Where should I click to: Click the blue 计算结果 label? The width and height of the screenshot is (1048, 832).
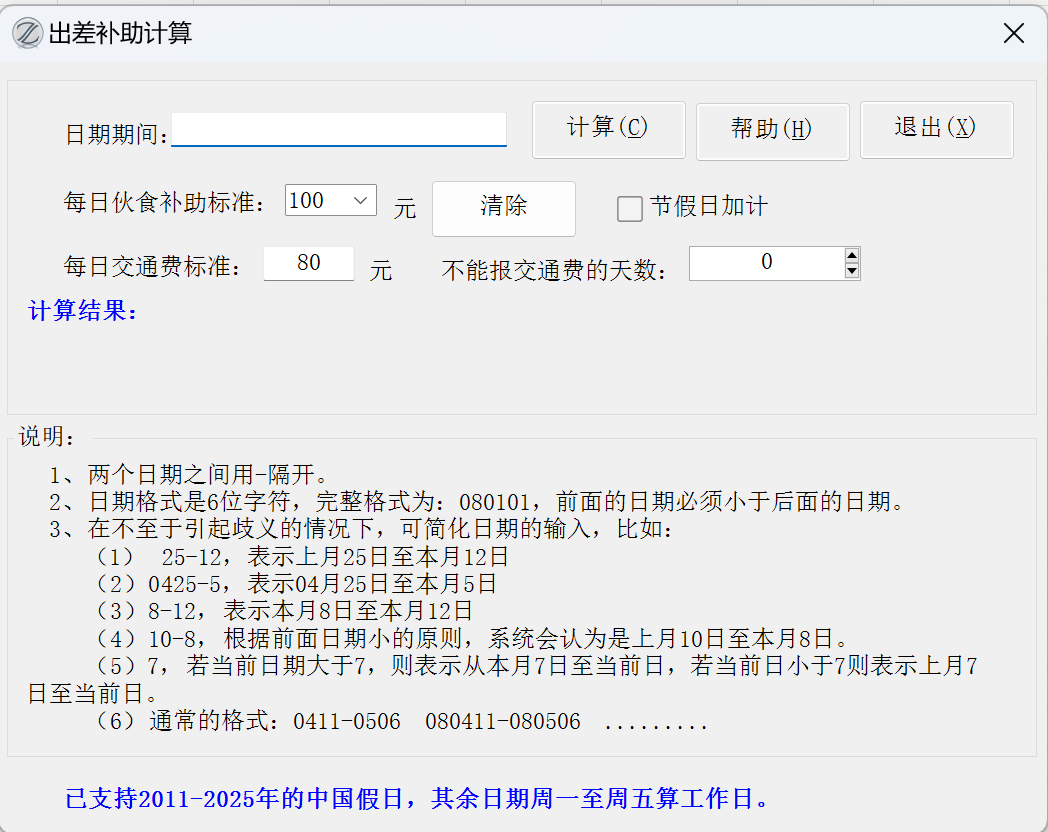[x=84, y=311]
